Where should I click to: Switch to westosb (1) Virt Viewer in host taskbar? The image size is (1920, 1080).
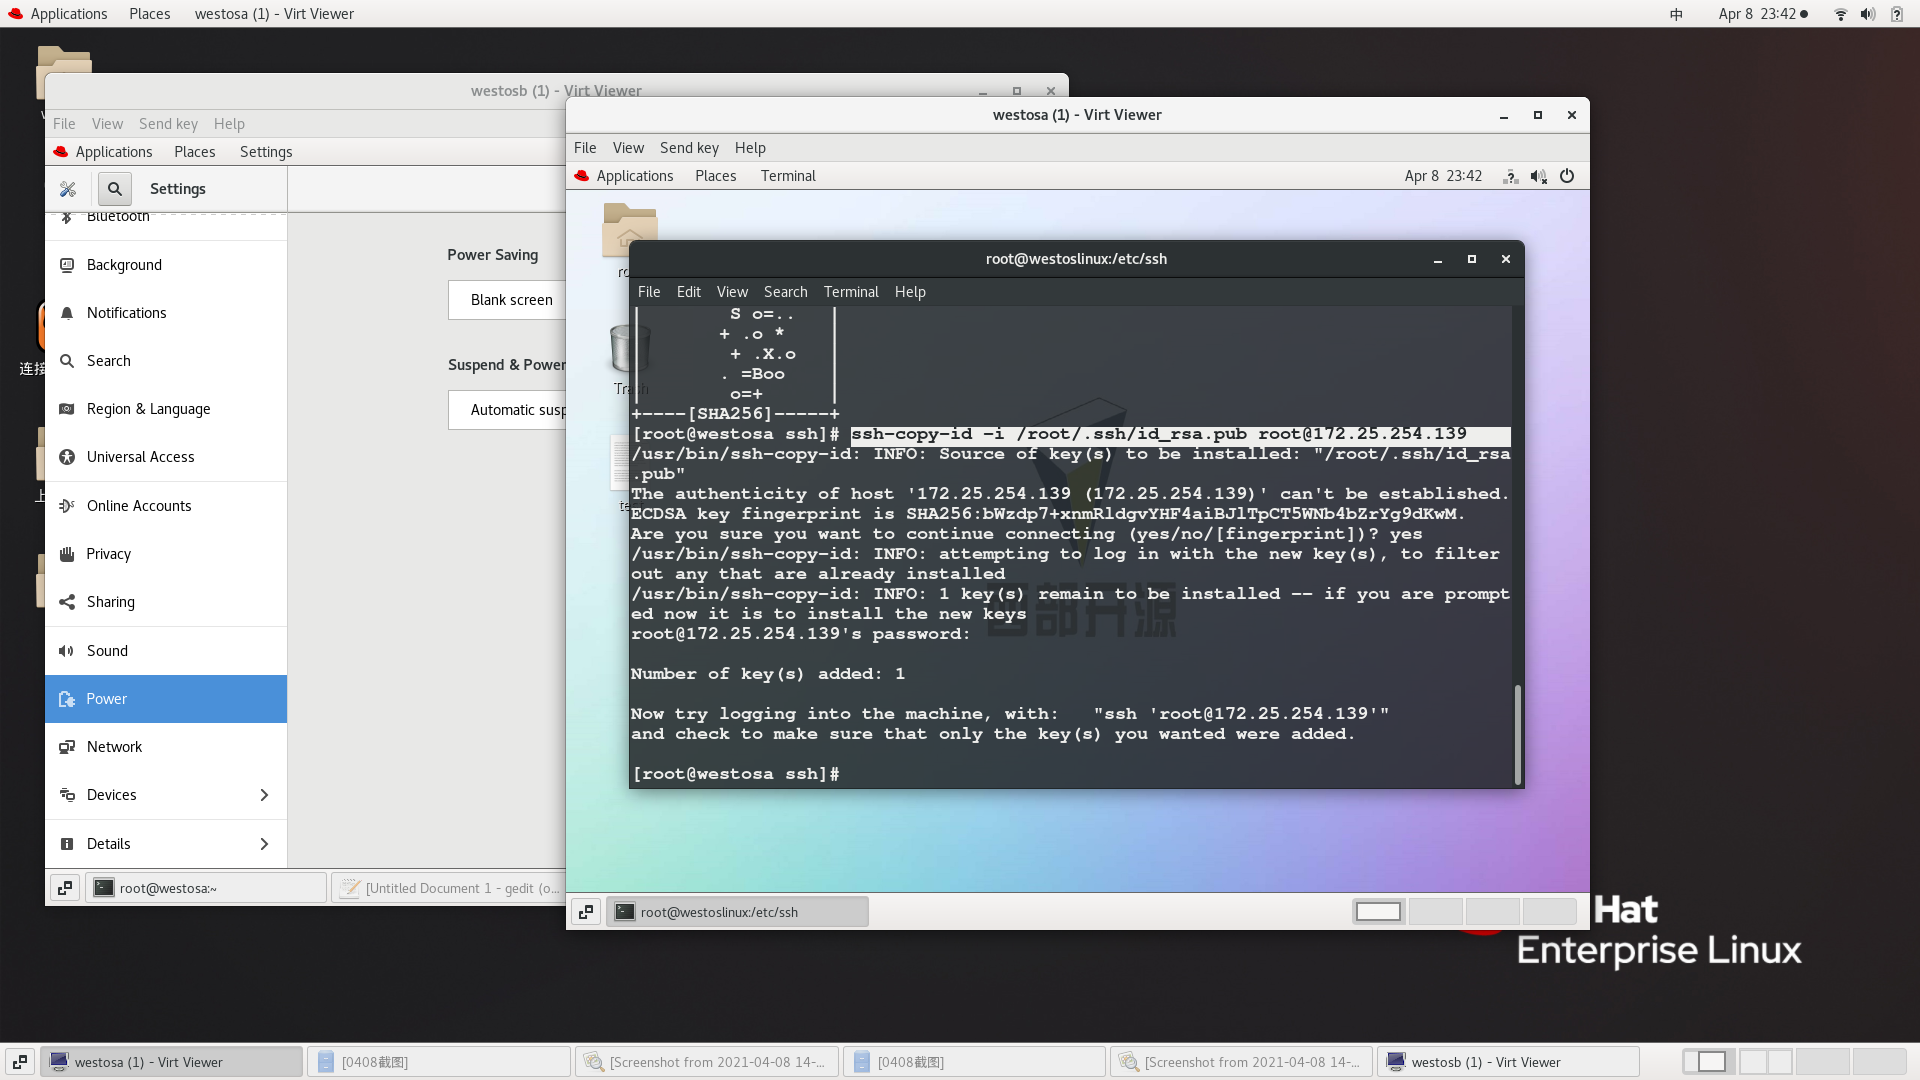1508,1062
